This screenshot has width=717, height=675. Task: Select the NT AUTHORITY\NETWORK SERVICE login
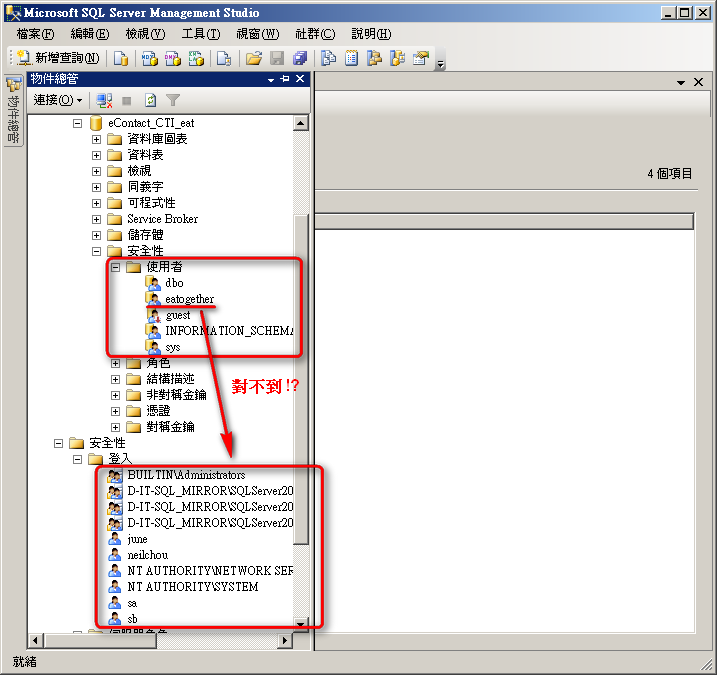click(x=210, y=571)
